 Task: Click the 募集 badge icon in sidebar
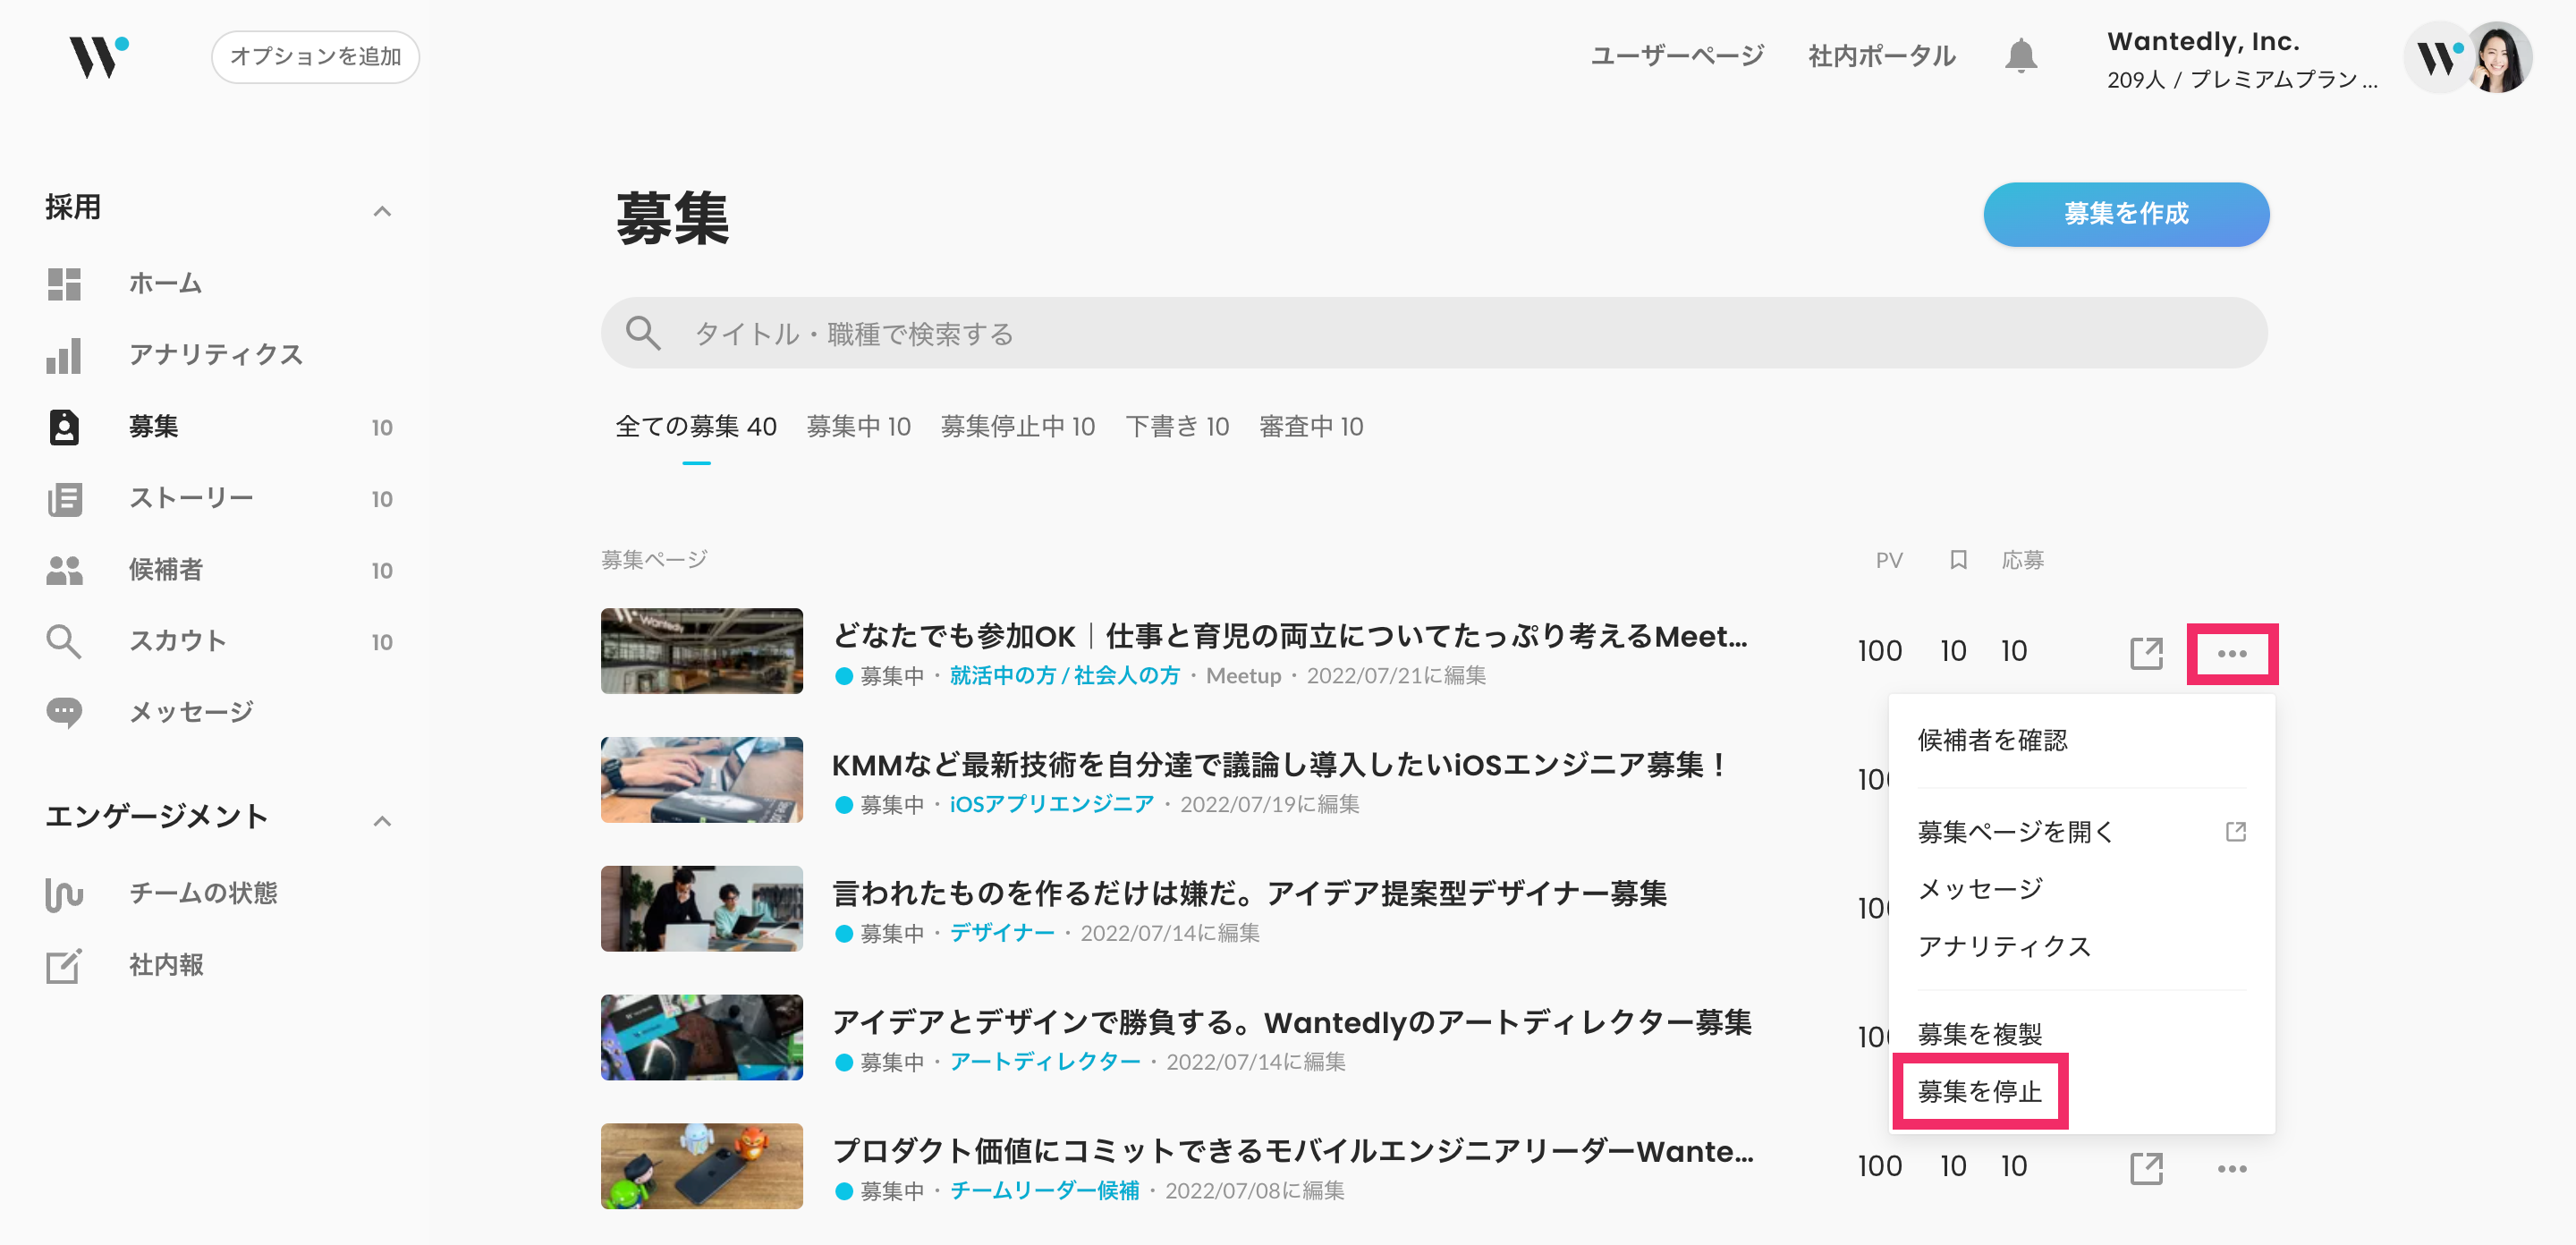click(x=64, y=427)
